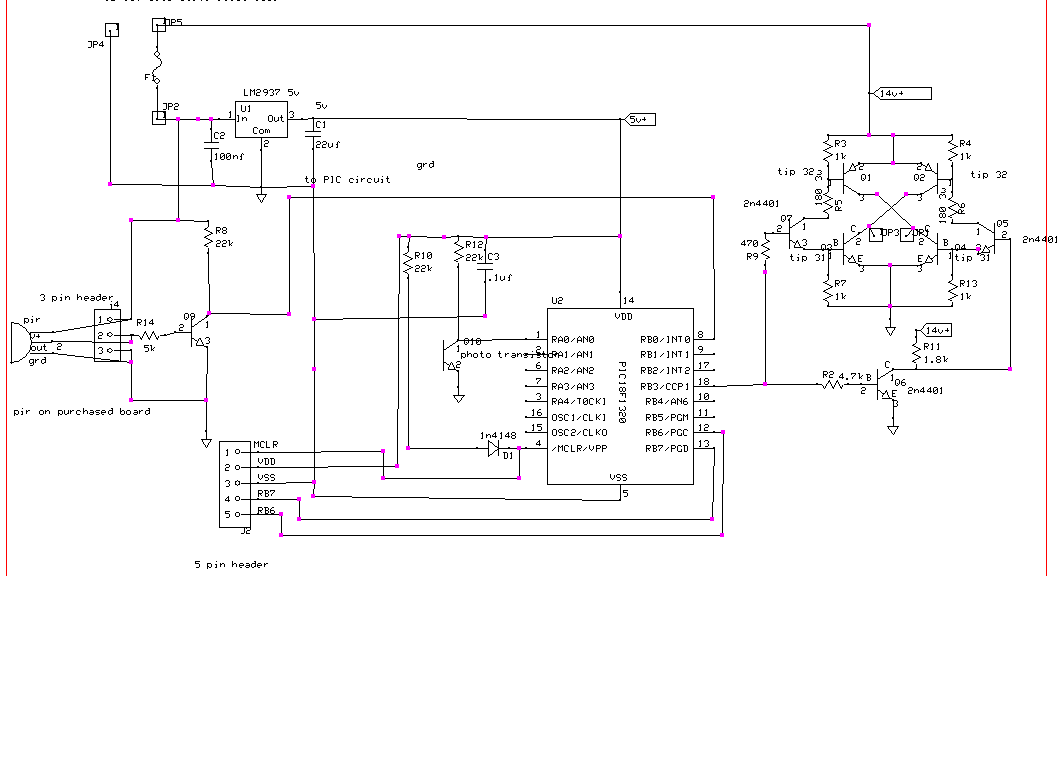1064x768 pixels.
Task: Click the "OSC1/CLKI" pin label
Action: [x=580, y=418]
